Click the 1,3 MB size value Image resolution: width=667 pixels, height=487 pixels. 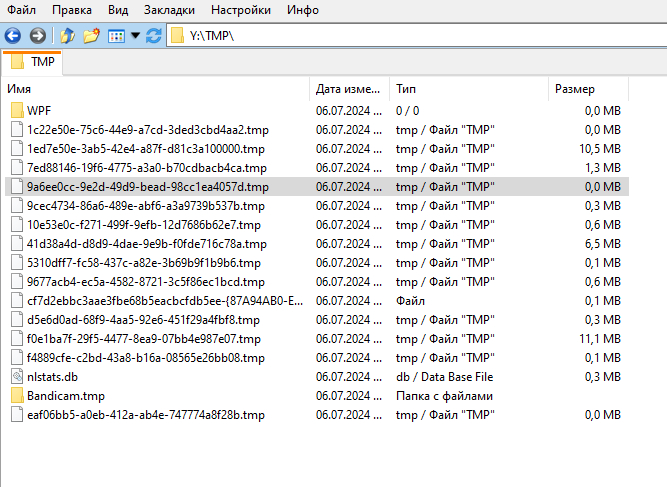(x=602, y=168)
